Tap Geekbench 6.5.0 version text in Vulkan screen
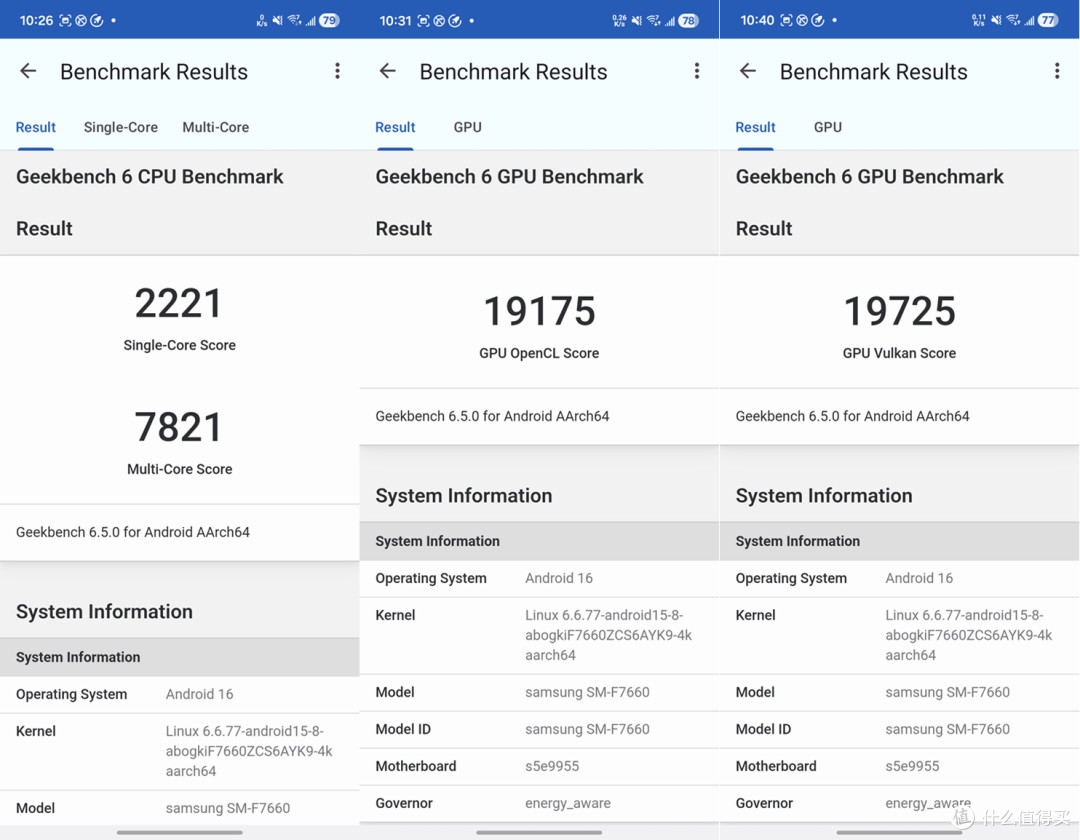This screenshot has width=1080, height=840. (x=853, y=416)
